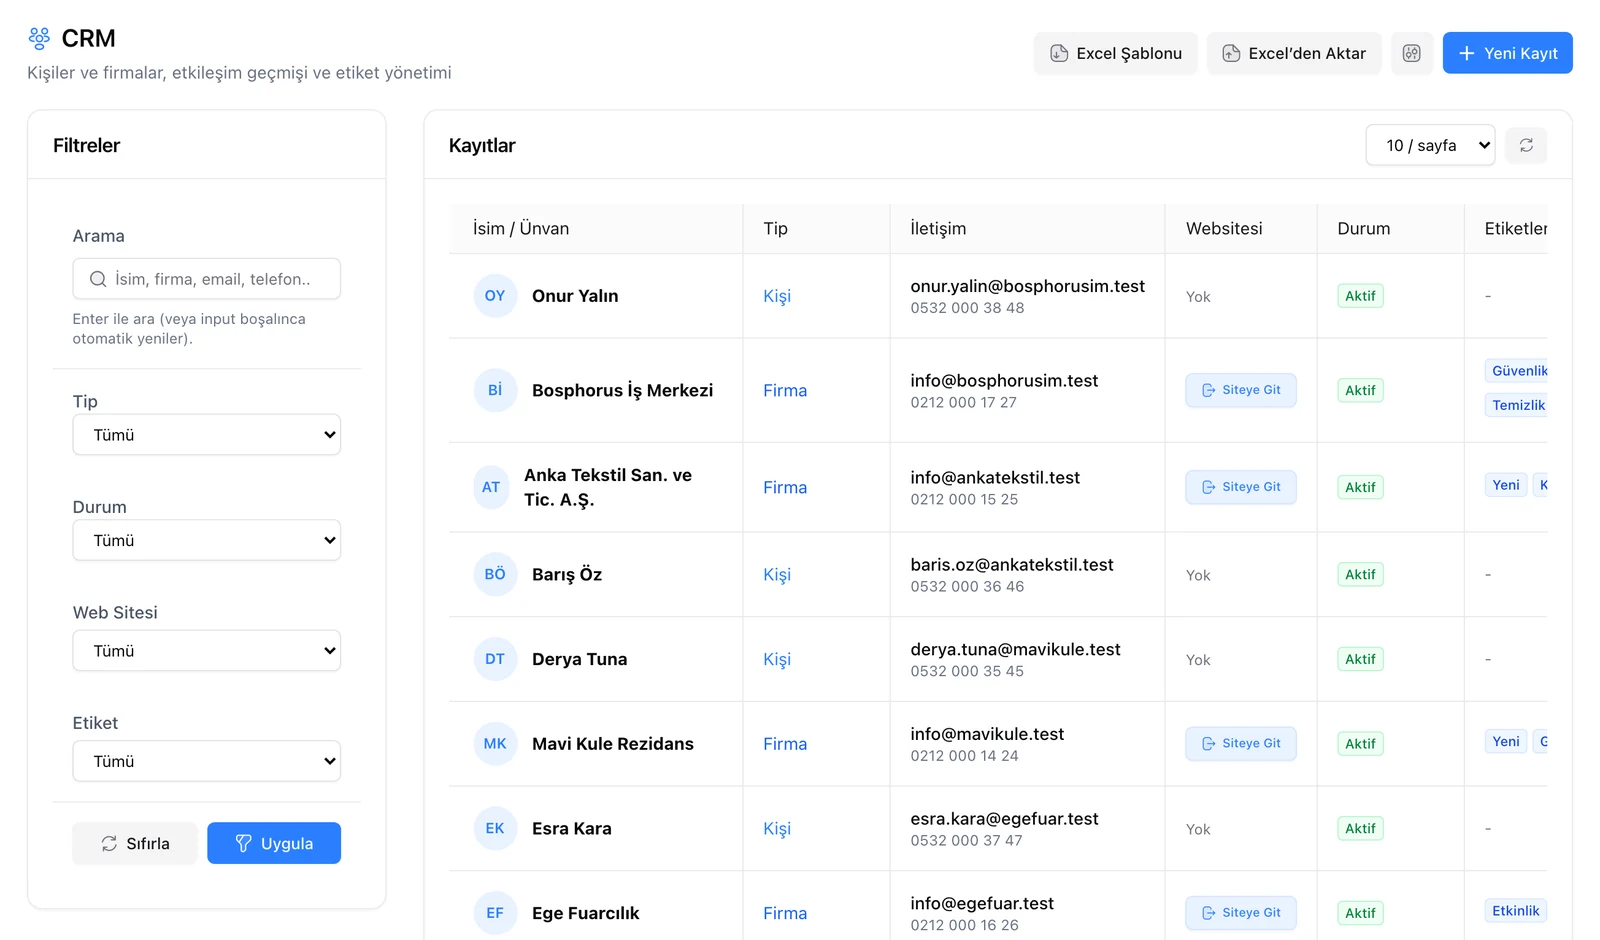Visit Bosphorus İş Merkezi site via Siteye Git
Viewport: 1600px width, 940px height.
click(x=1241, y=390)
